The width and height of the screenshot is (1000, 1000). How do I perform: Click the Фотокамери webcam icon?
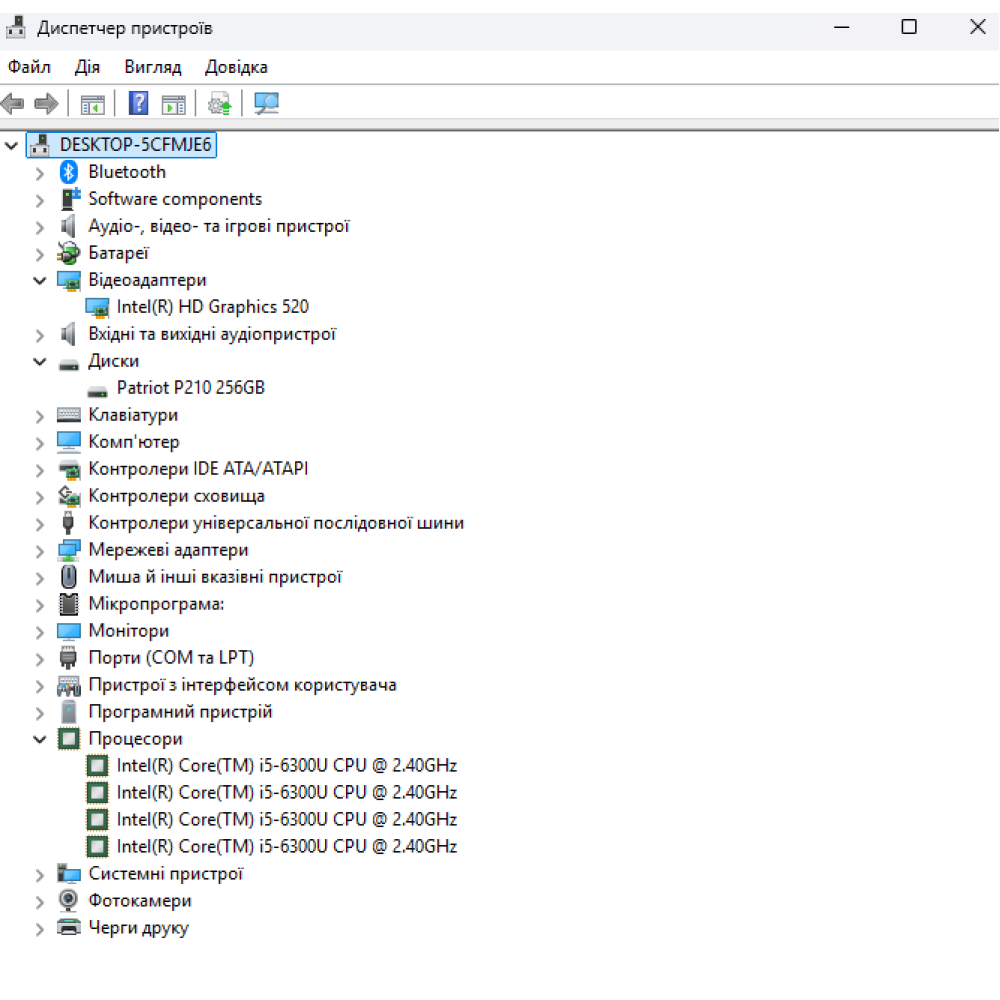pyautogui.click(x=69, y=901)
